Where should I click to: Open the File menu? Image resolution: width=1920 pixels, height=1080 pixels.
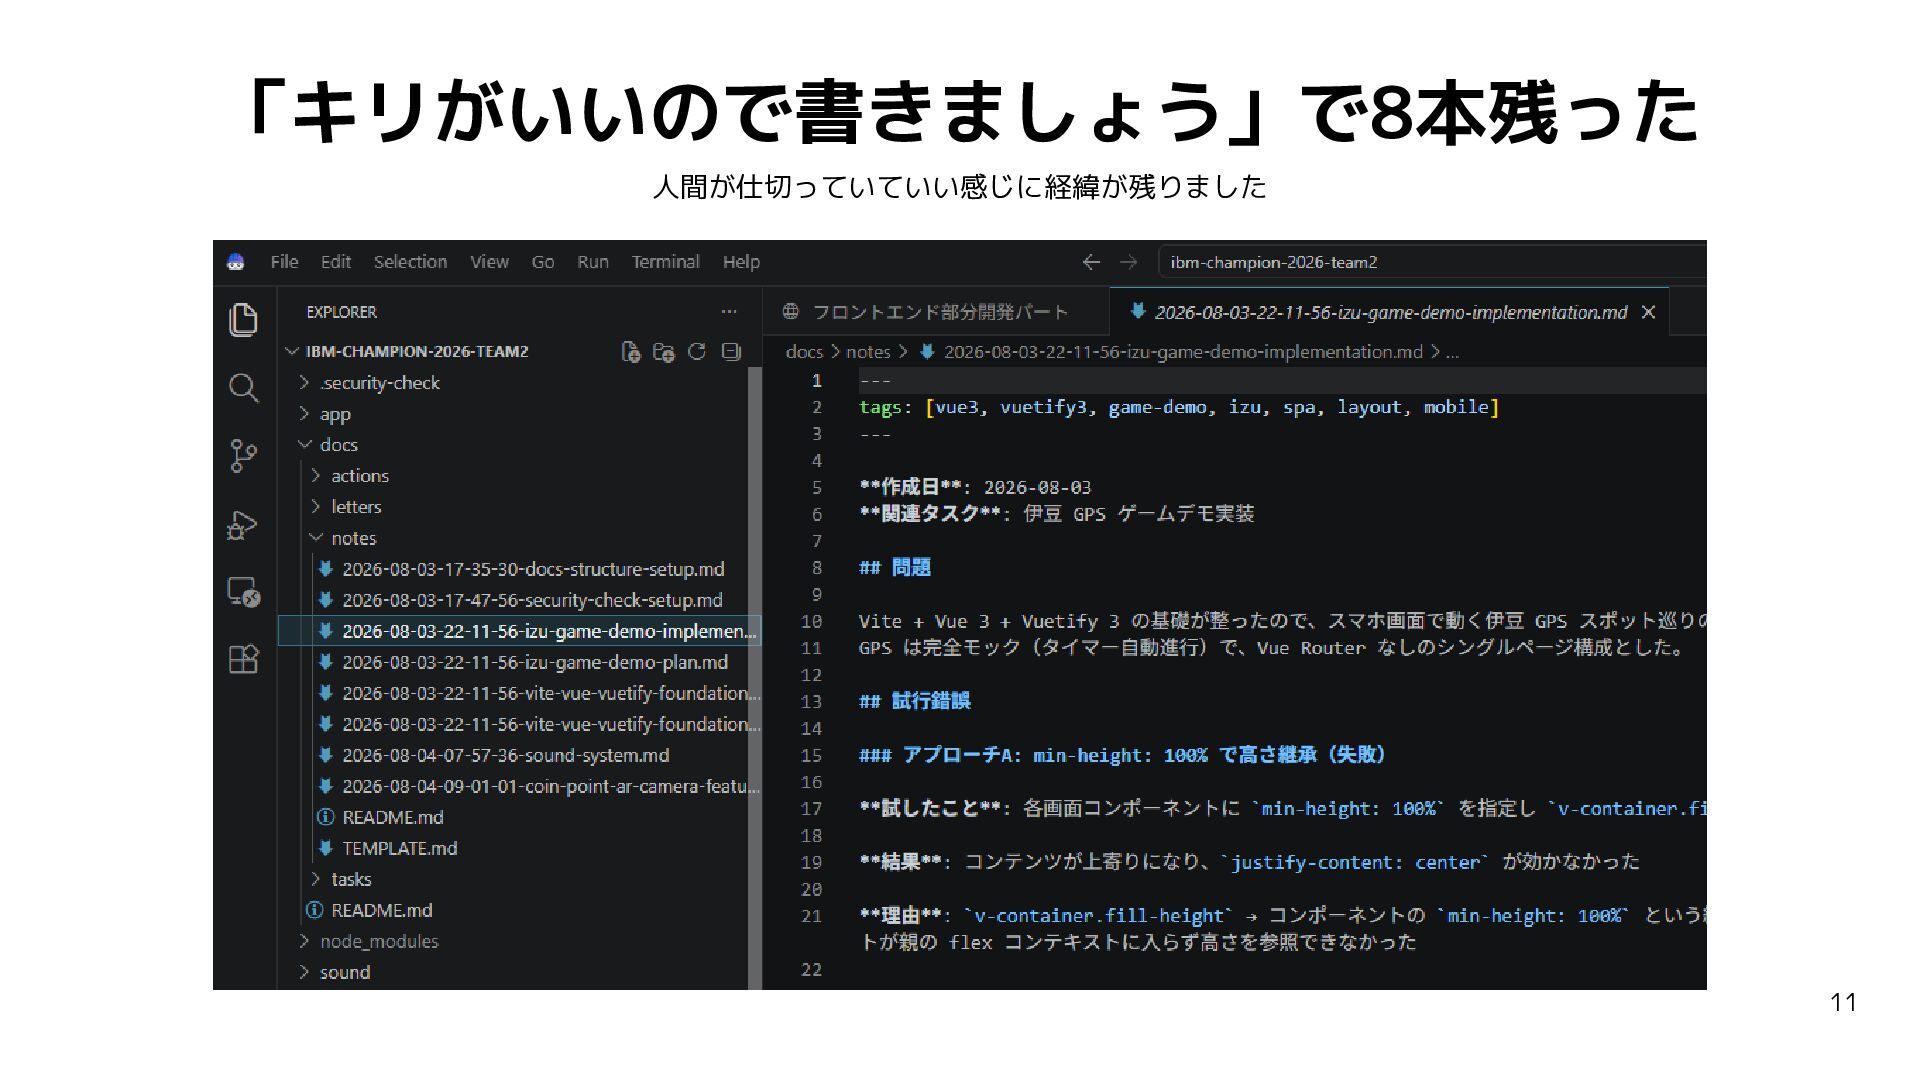(x=284, y=262)
